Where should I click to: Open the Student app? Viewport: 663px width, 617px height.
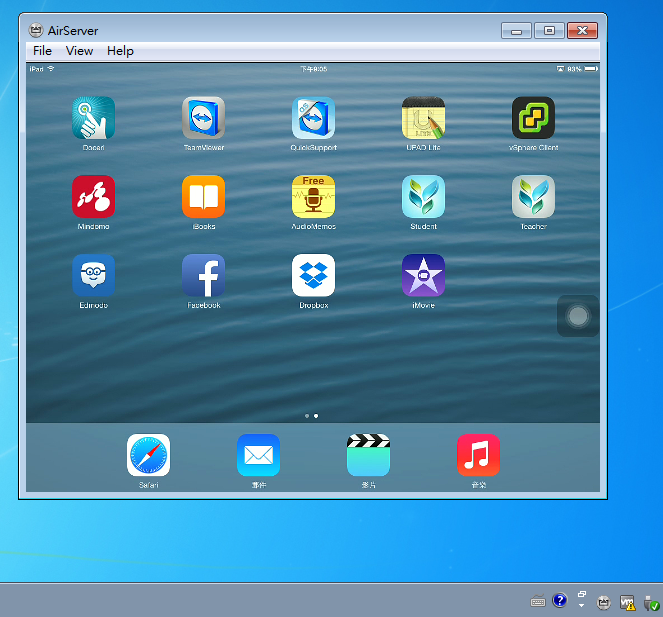423,197
